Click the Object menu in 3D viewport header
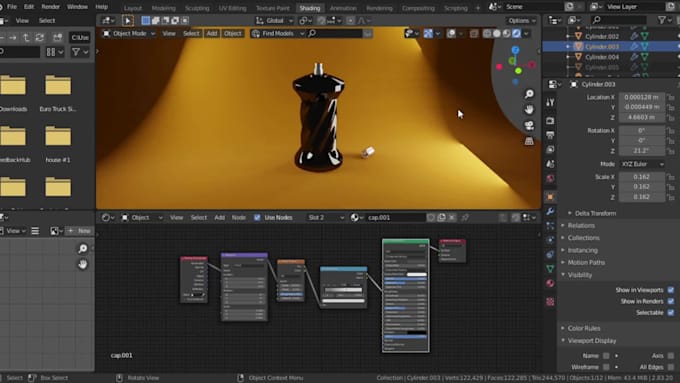The image size is (680, 383). (x=232, y=33)
